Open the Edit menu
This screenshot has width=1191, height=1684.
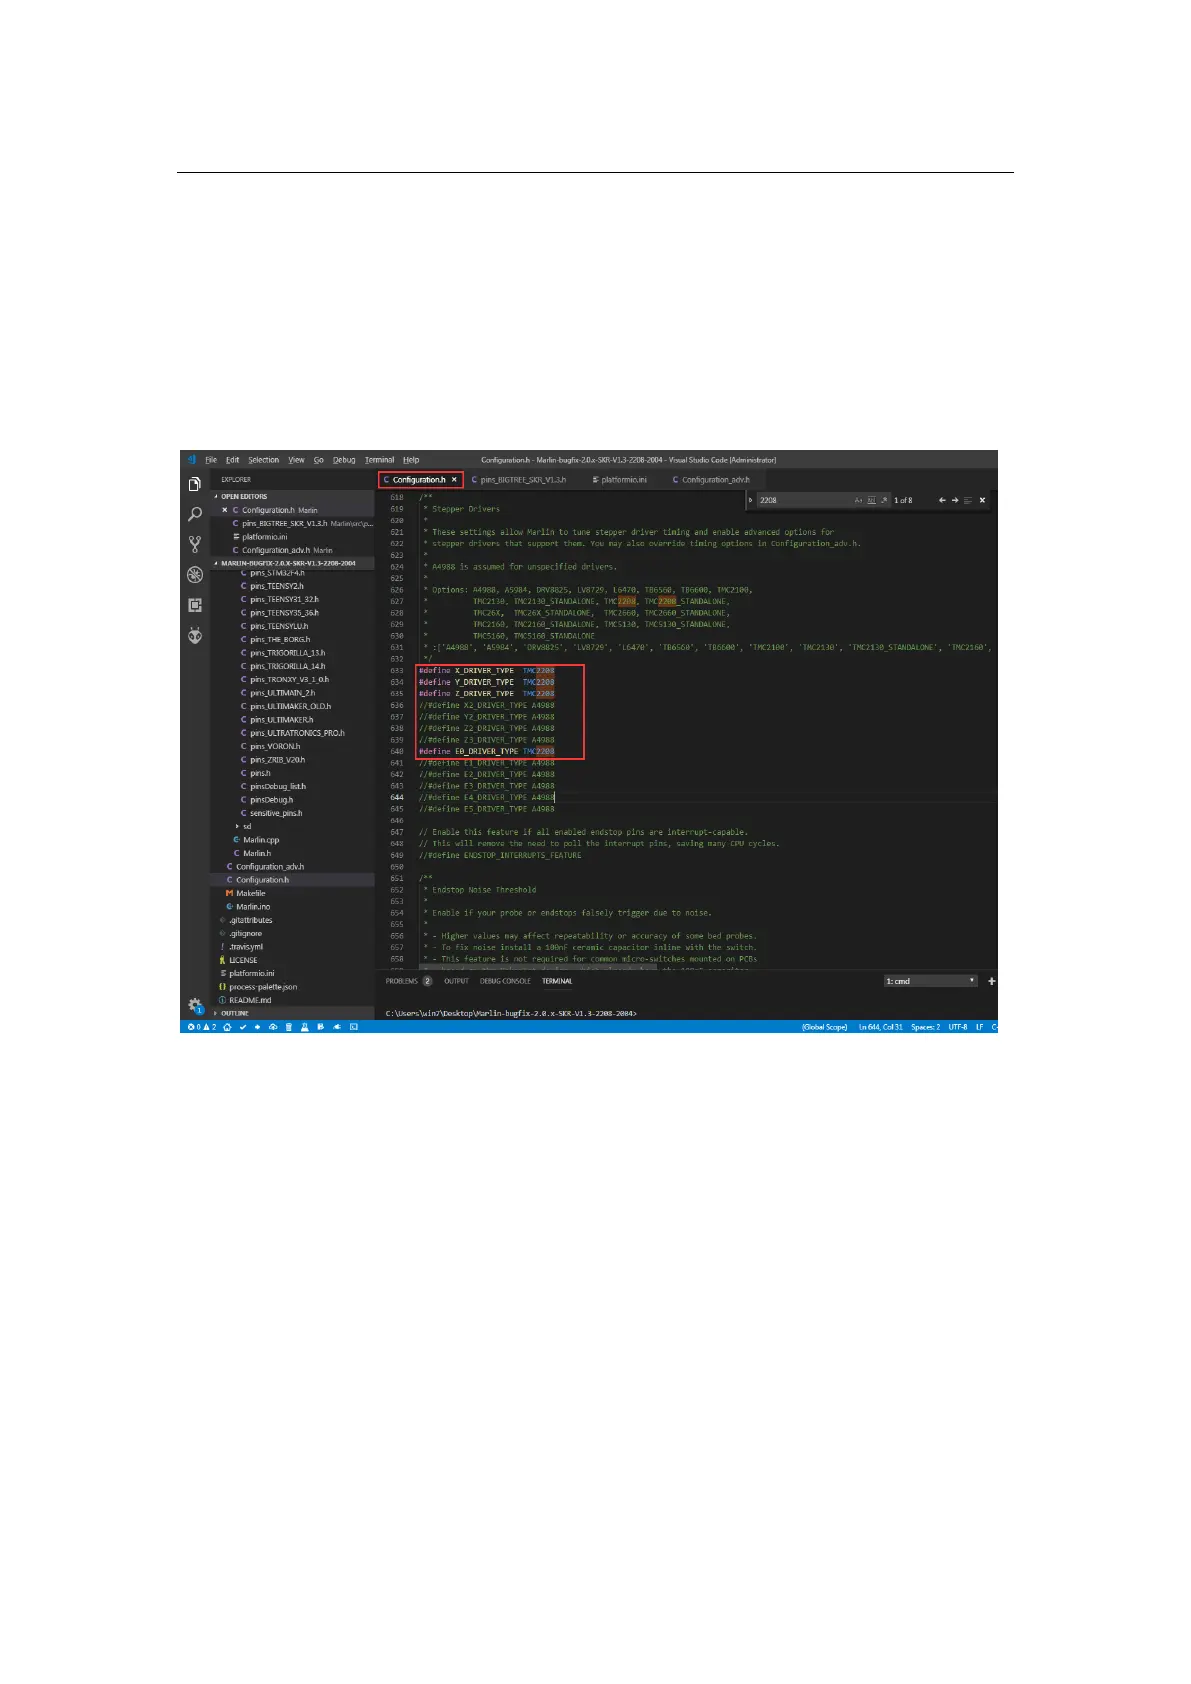coord(232,460)
